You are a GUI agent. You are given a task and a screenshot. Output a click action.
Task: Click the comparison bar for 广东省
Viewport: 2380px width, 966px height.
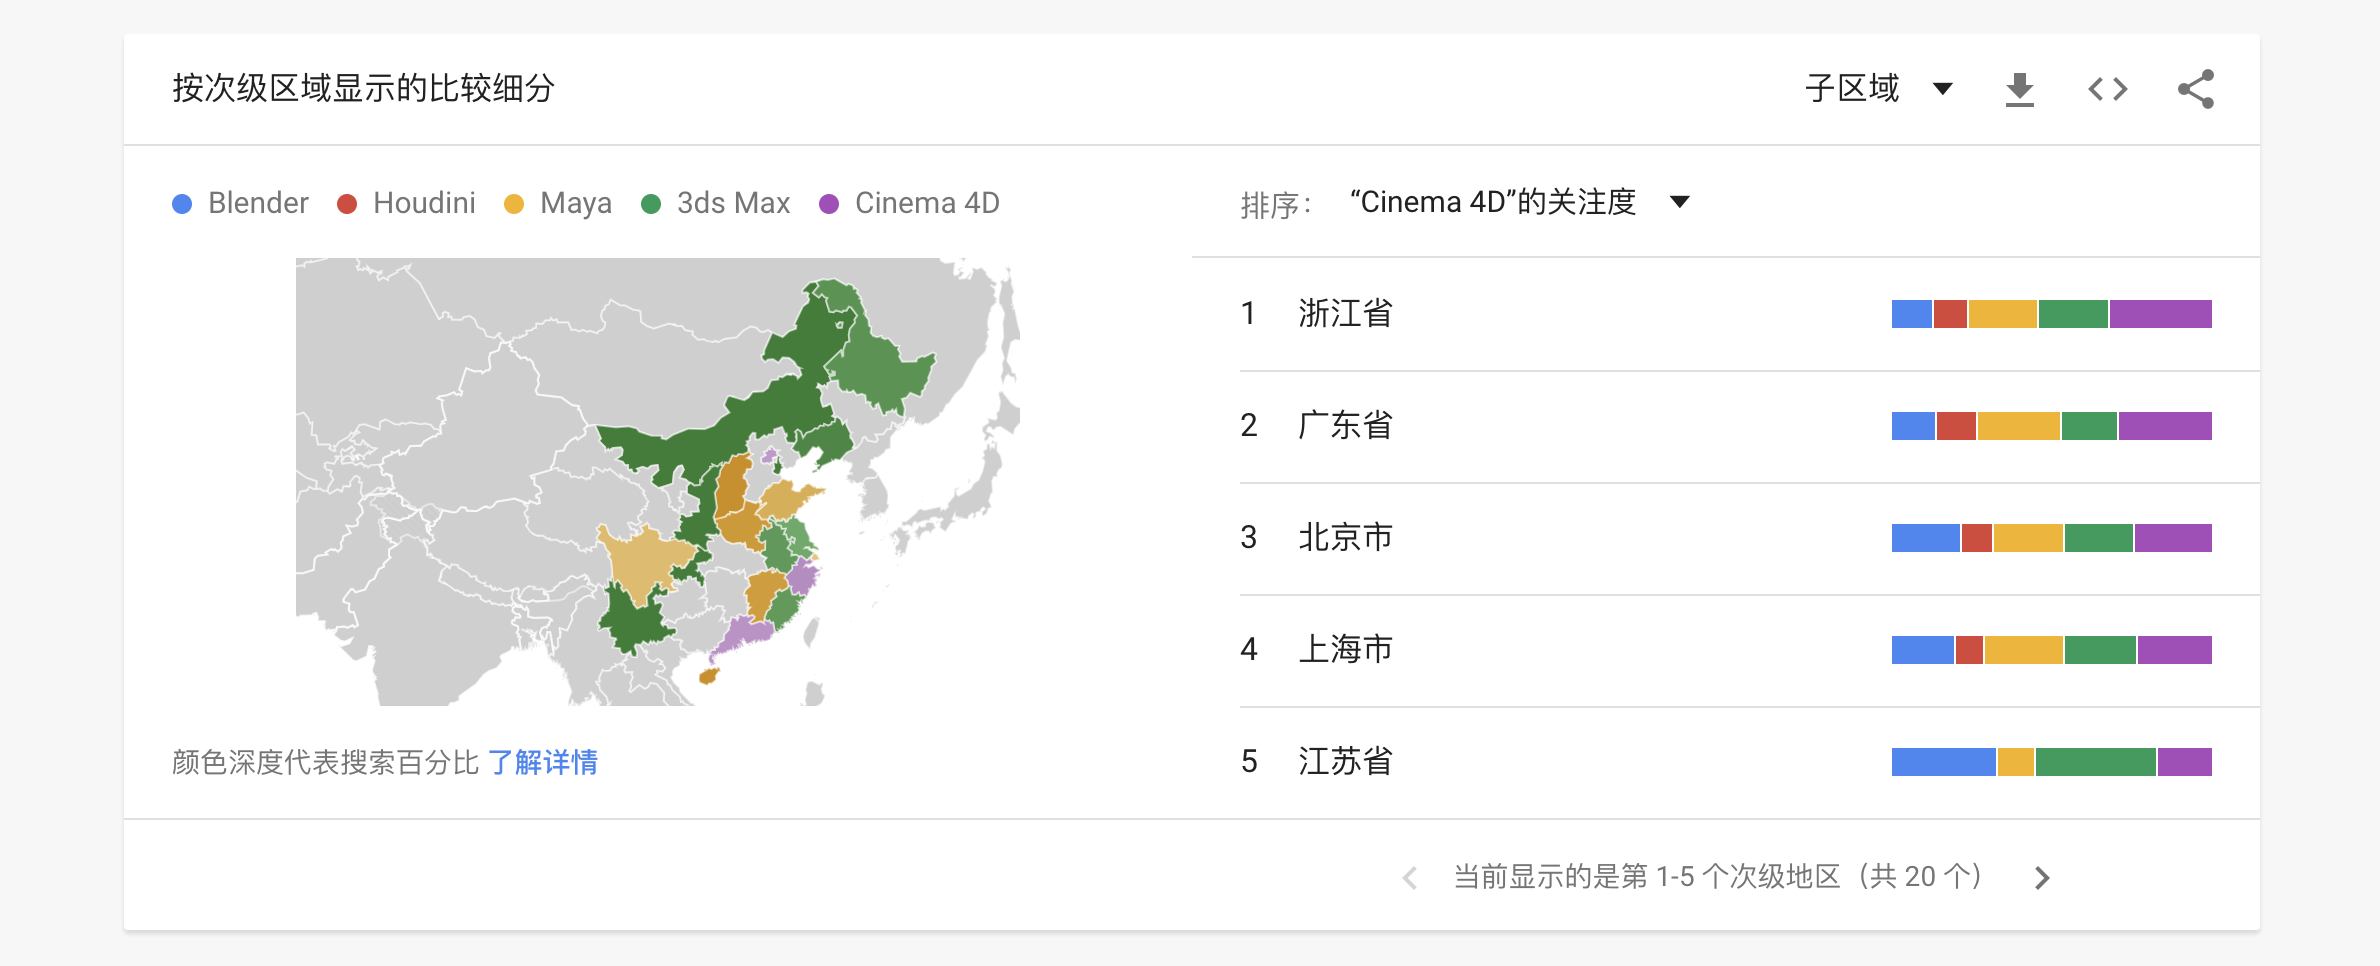click(2052, 426)
